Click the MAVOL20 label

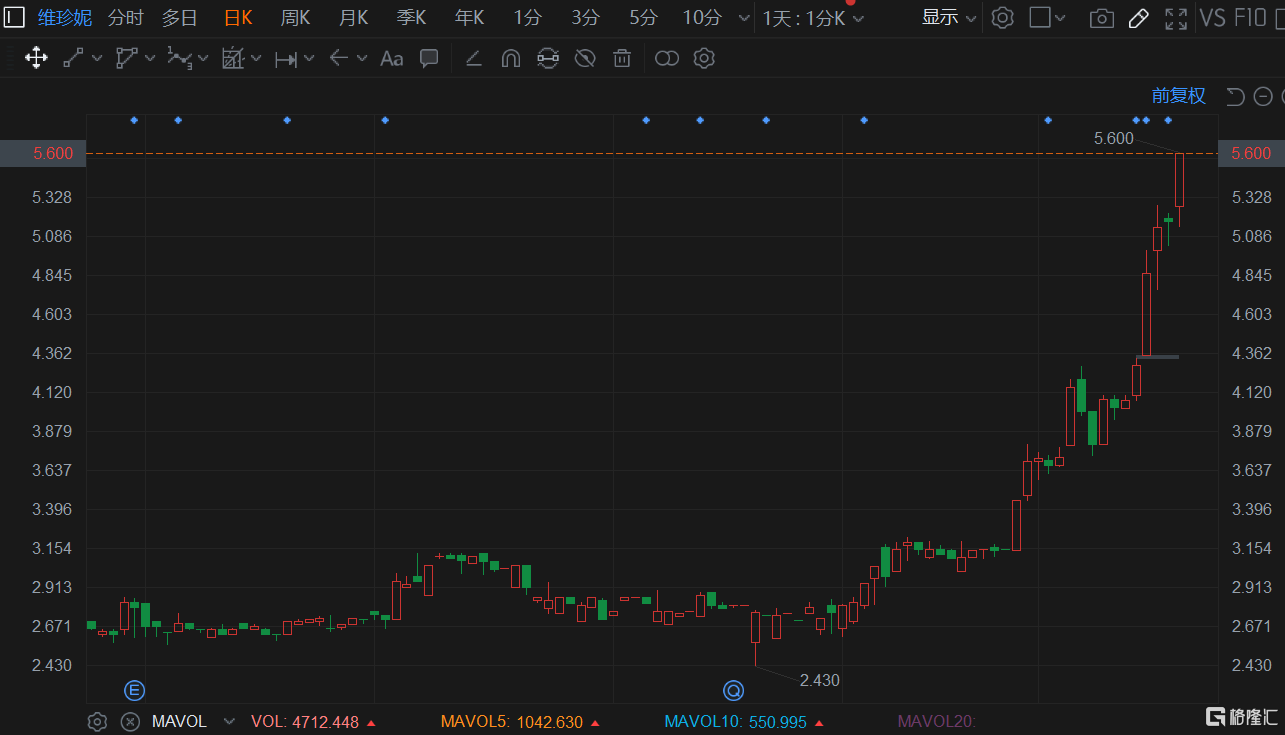[x=936, y=721]
